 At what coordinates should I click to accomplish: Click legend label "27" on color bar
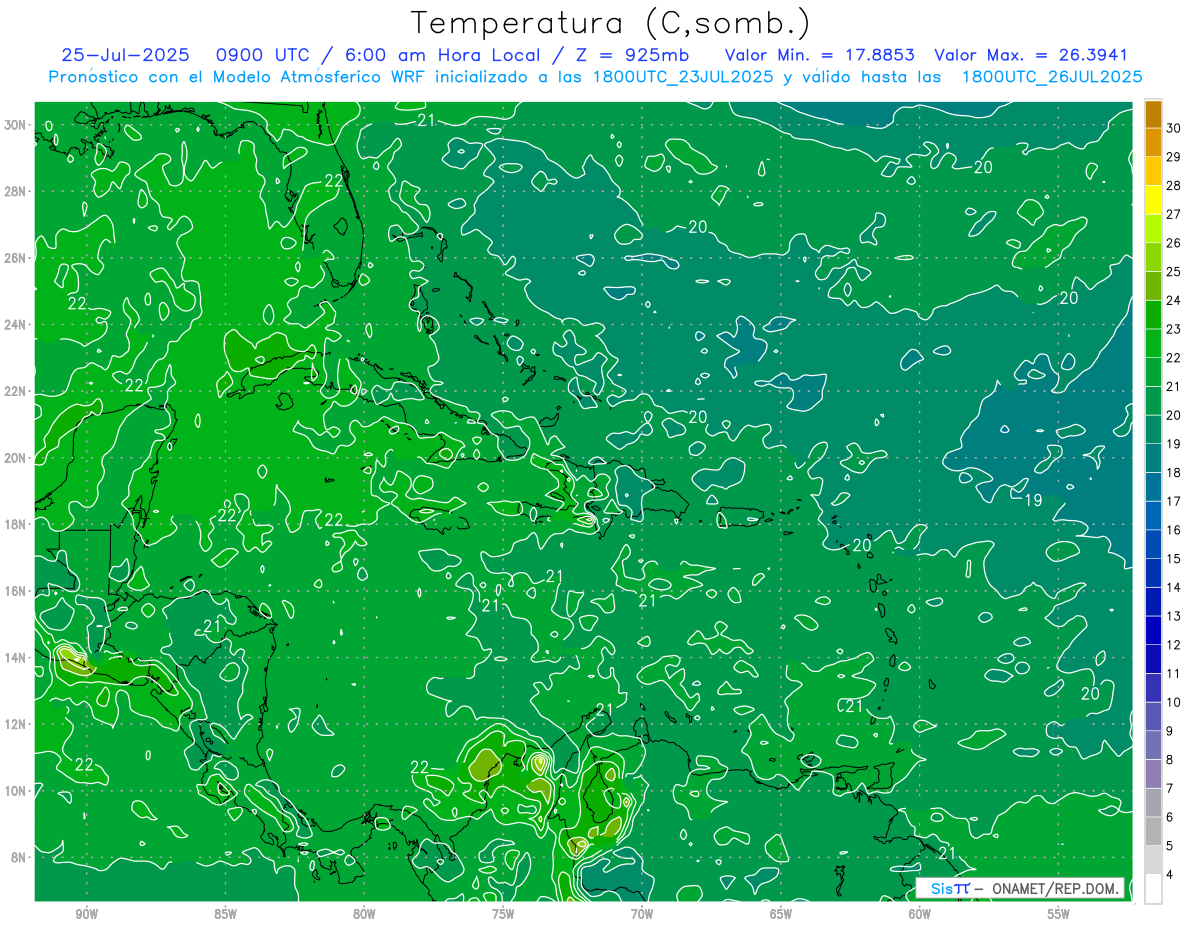(x=1174, y=214)
